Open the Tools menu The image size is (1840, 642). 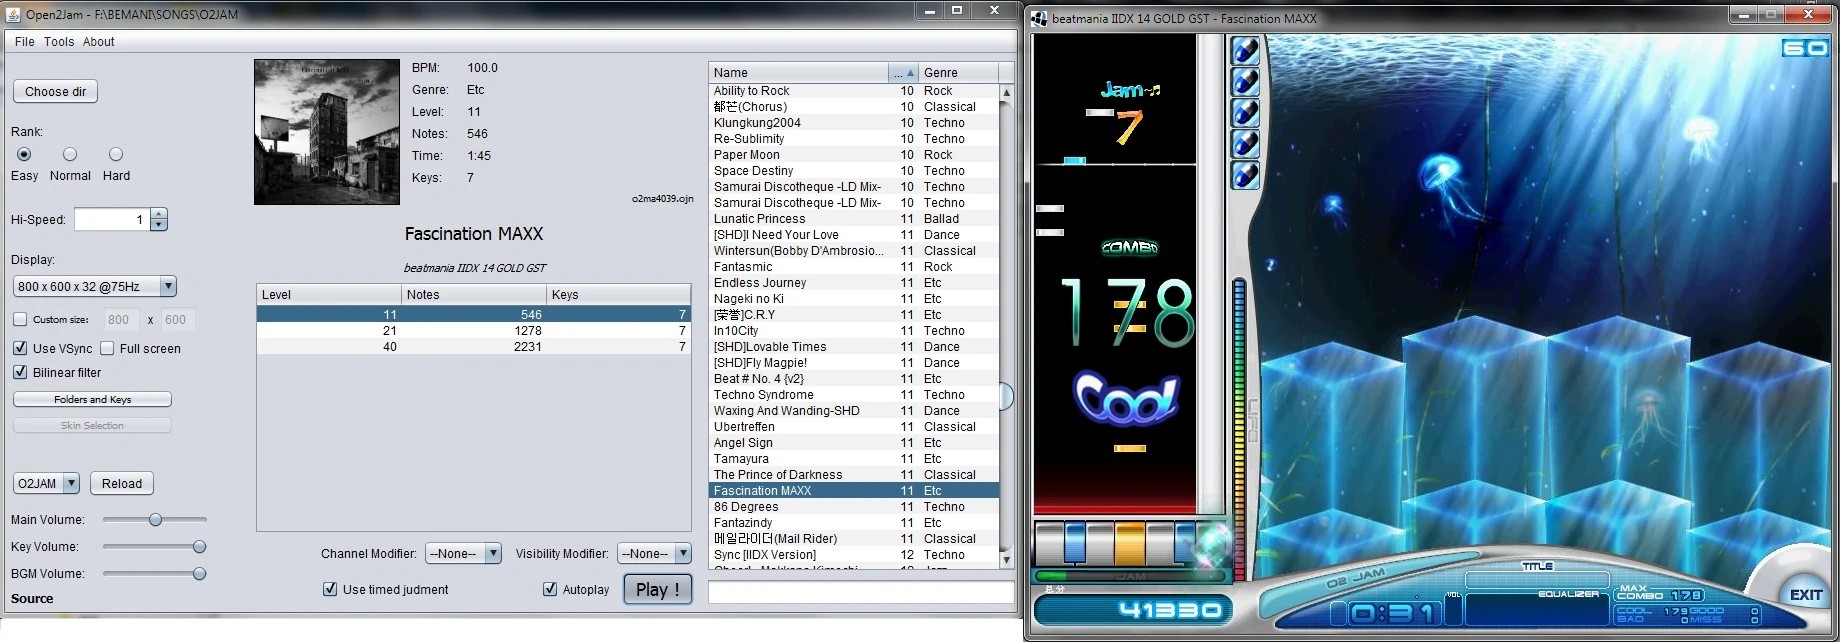click(x=59, y=42)
